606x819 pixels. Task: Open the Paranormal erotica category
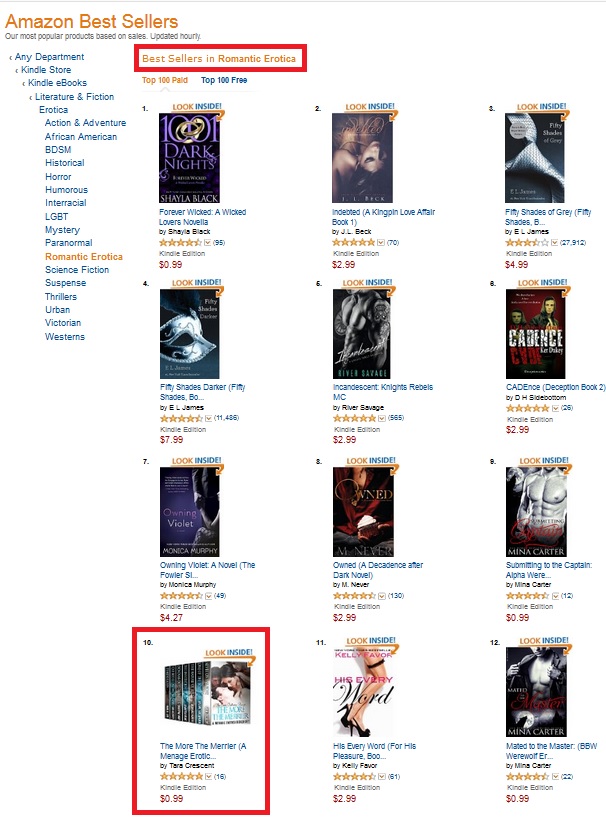tap(68, 243)
